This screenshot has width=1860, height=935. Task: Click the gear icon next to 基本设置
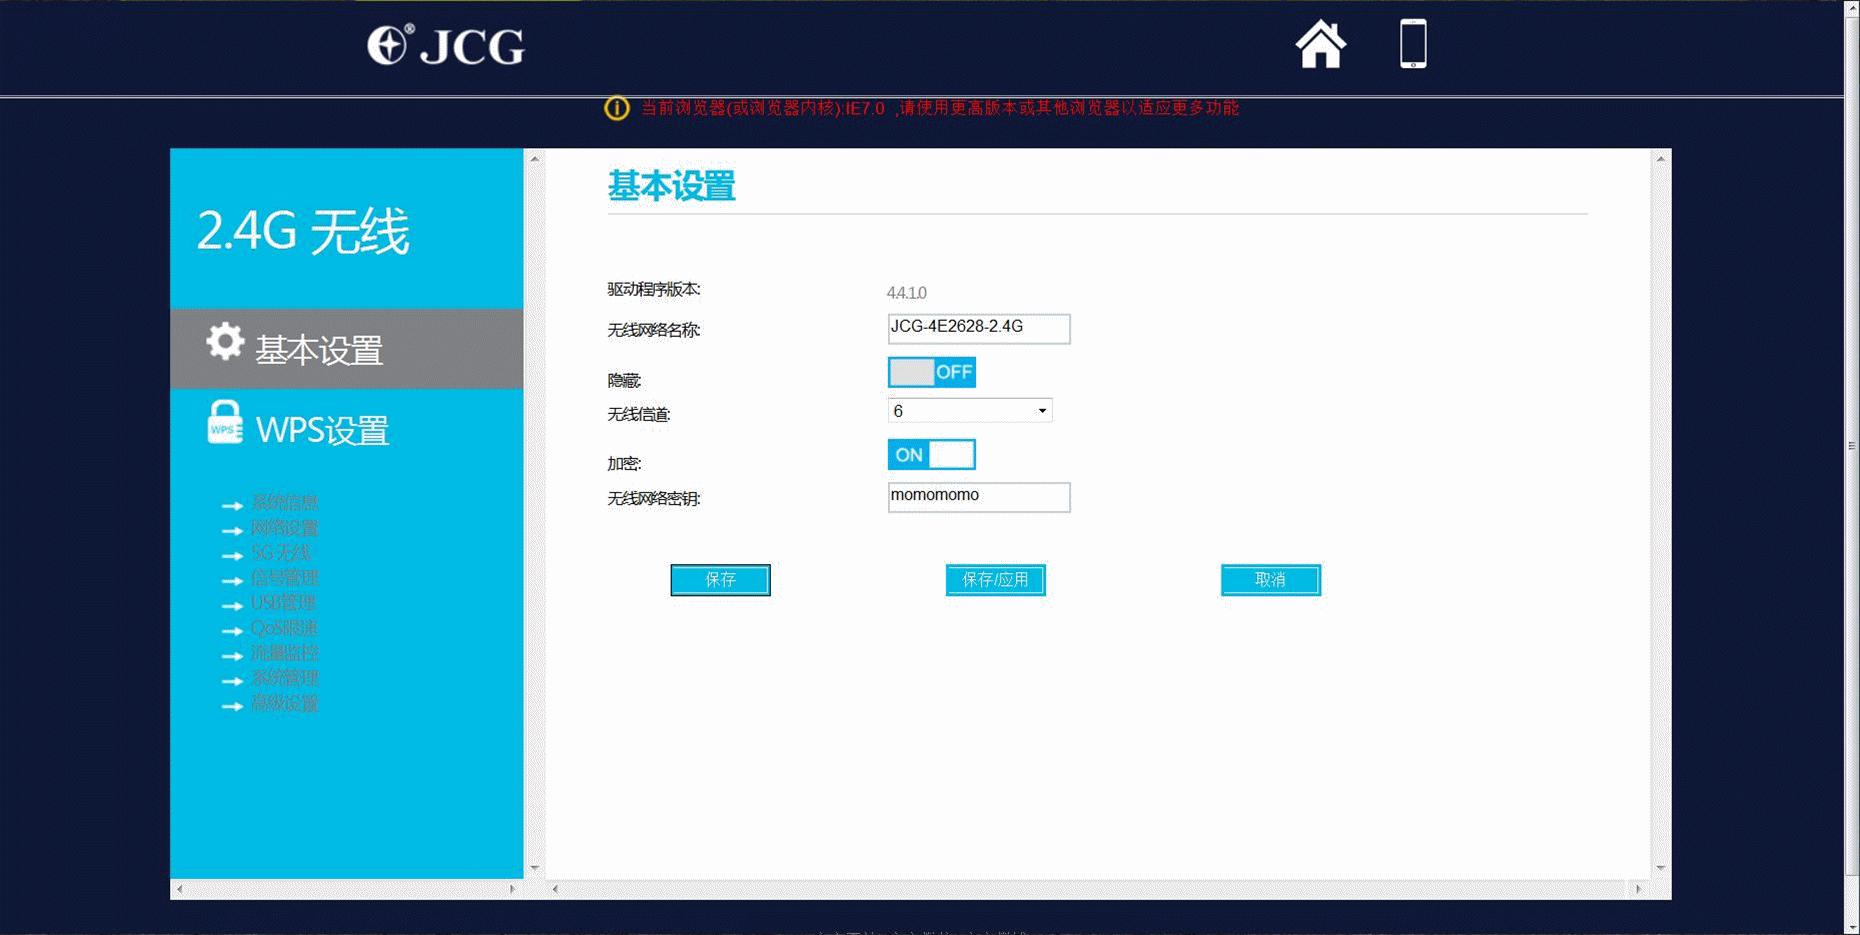[222, 341]
